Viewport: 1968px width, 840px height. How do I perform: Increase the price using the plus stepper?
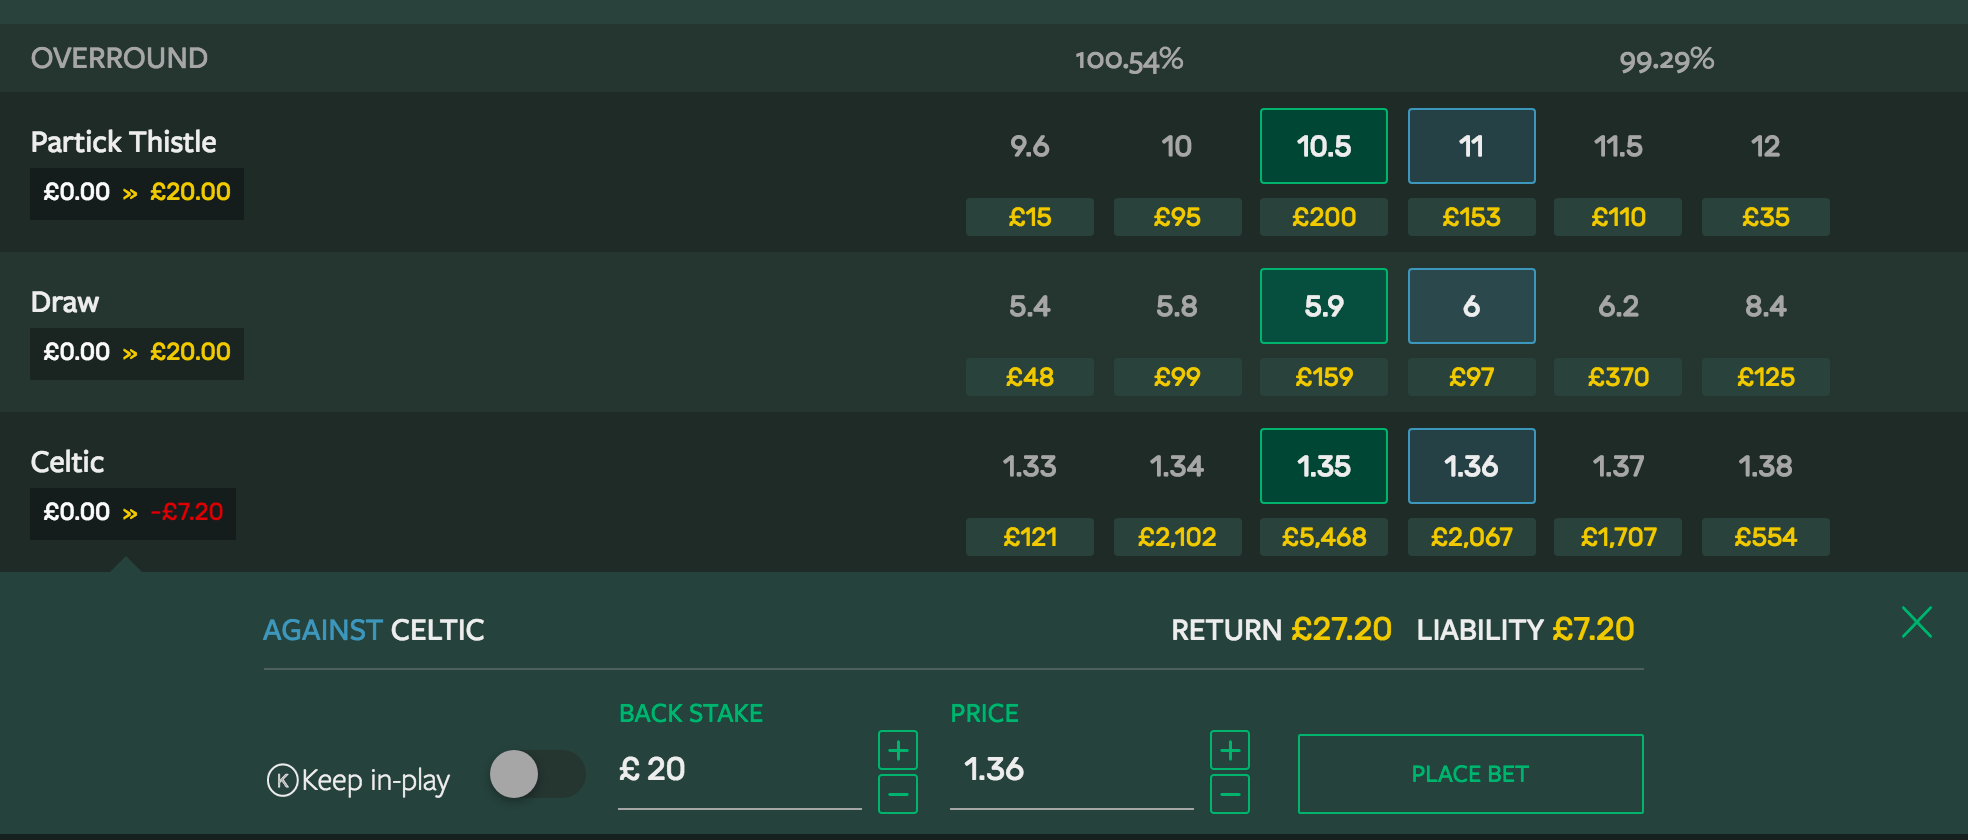tap(1229, 749)
